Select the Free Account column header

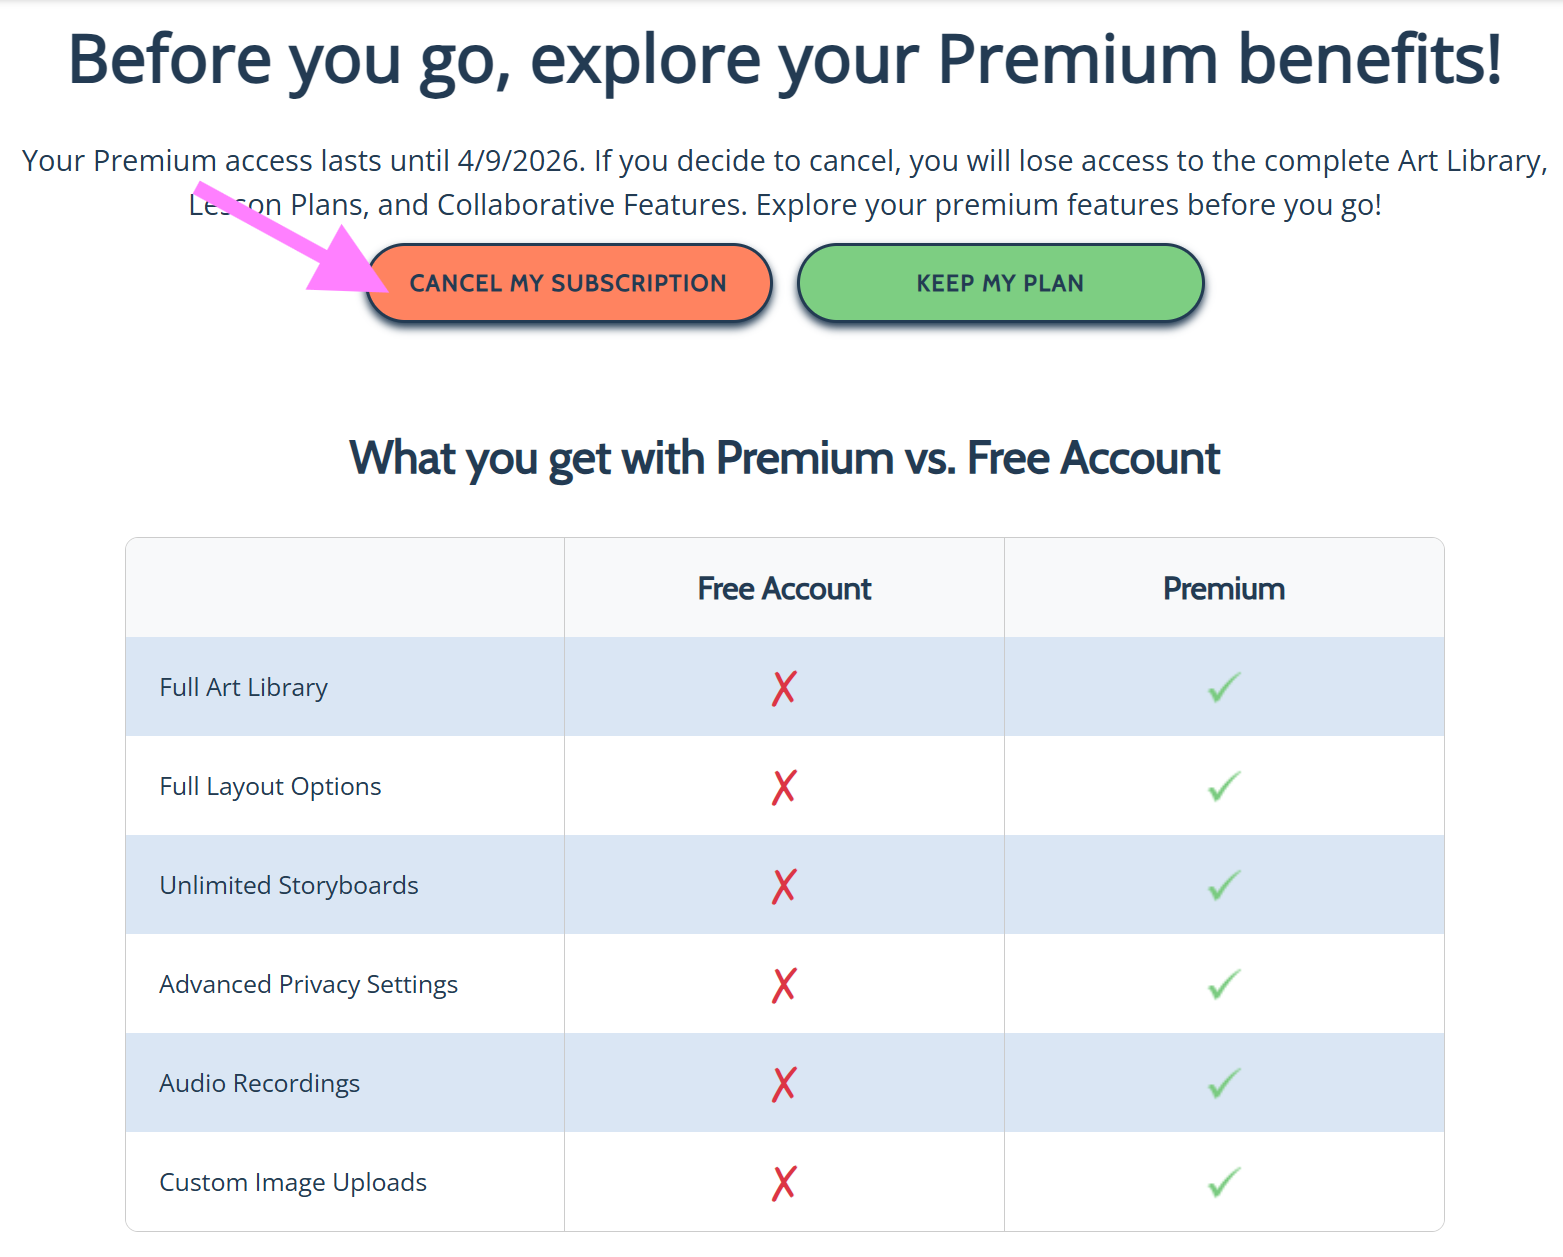[x=784, y=589]
